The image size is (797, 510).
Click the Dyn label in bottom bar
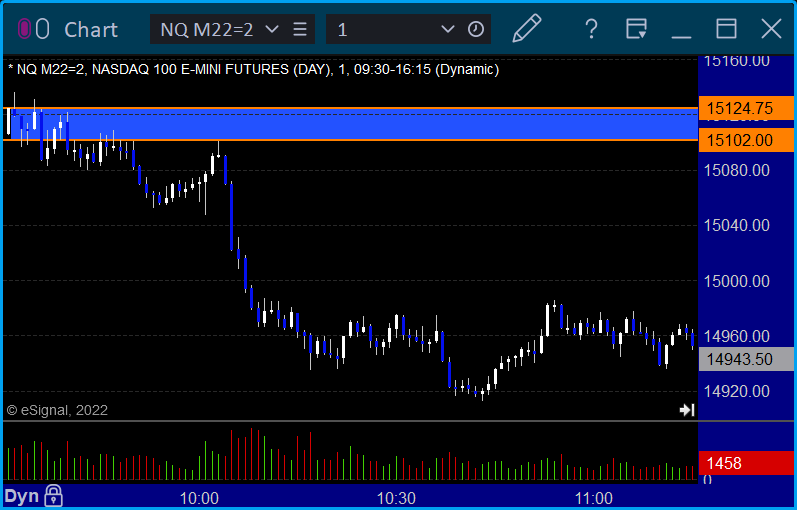22,496
